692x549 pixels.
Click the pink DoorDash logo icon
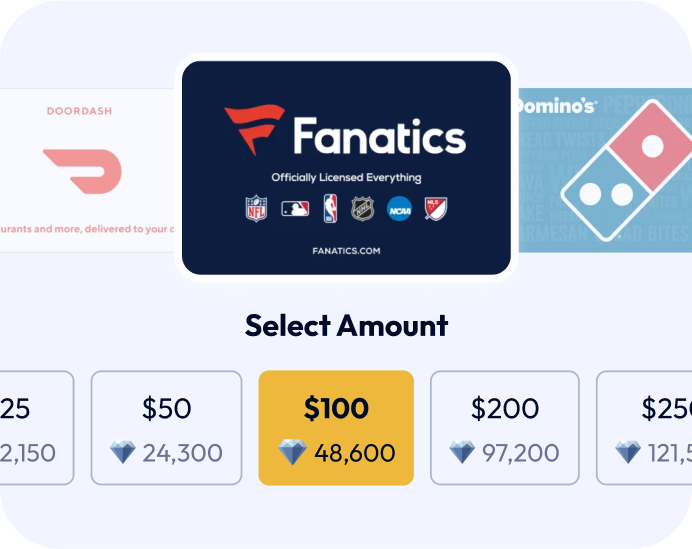coord(82,171)
